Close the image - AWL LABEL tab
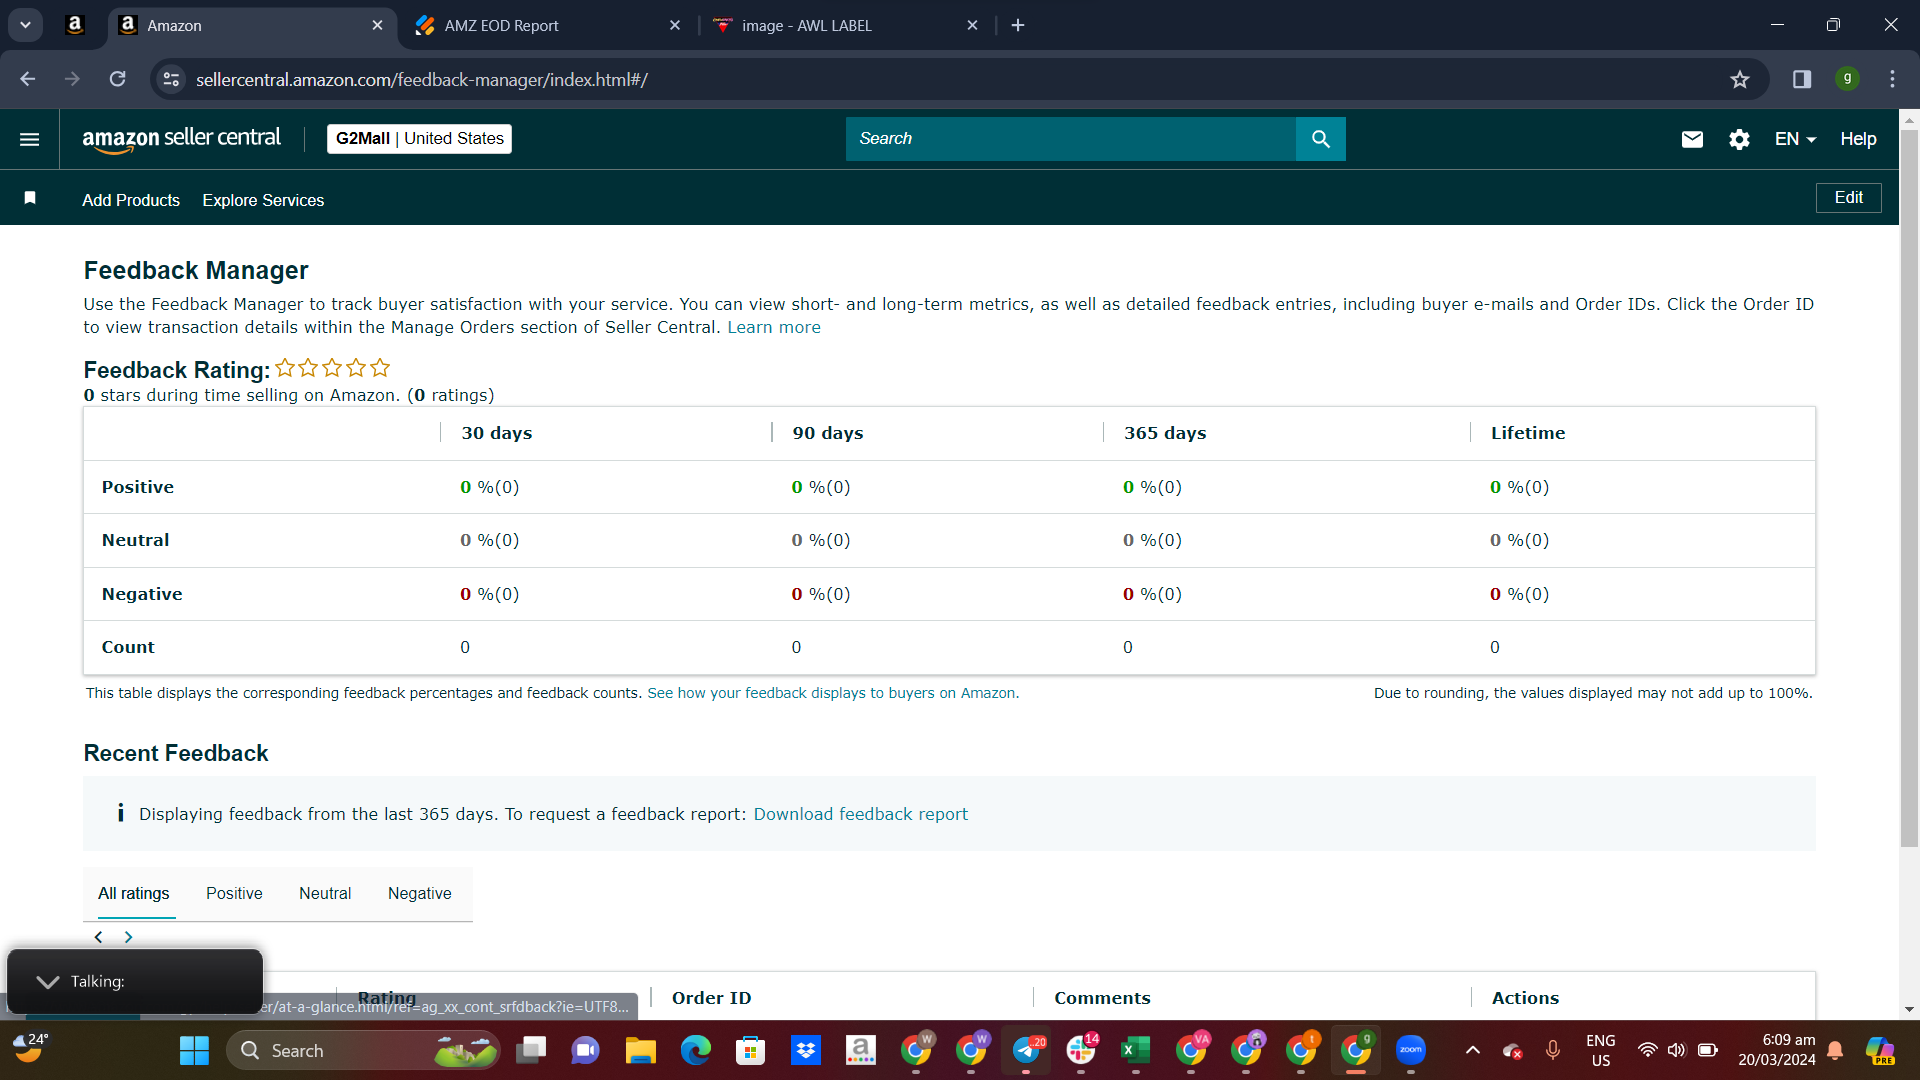This screenshot has height=1080, width=1920. pyautogui.click(x=972, y=25)
